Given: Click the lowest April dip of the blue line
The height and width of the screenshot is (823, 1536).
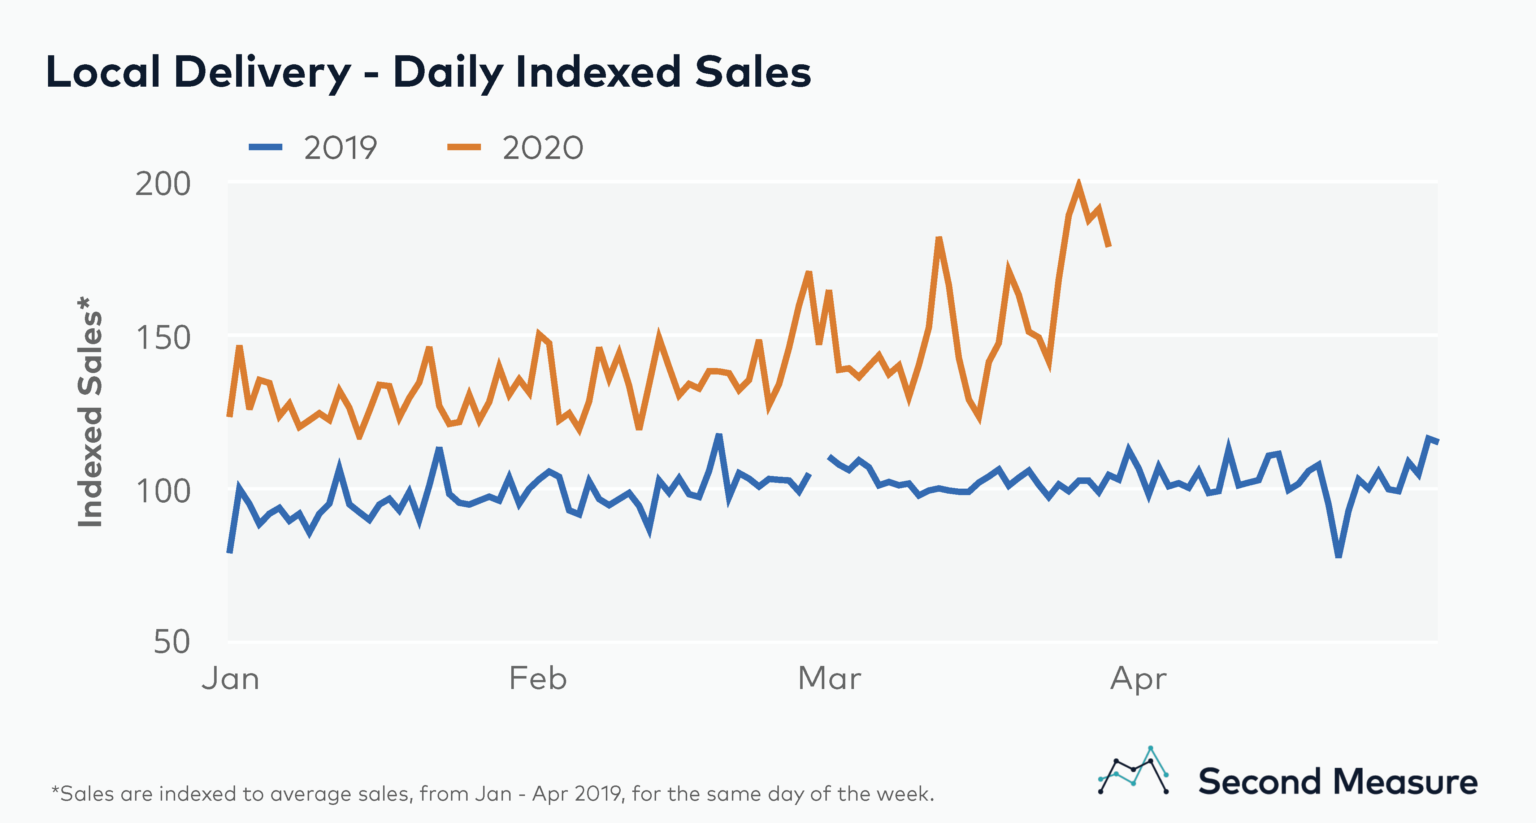Looking at the screenshot, I should 1338,555.
